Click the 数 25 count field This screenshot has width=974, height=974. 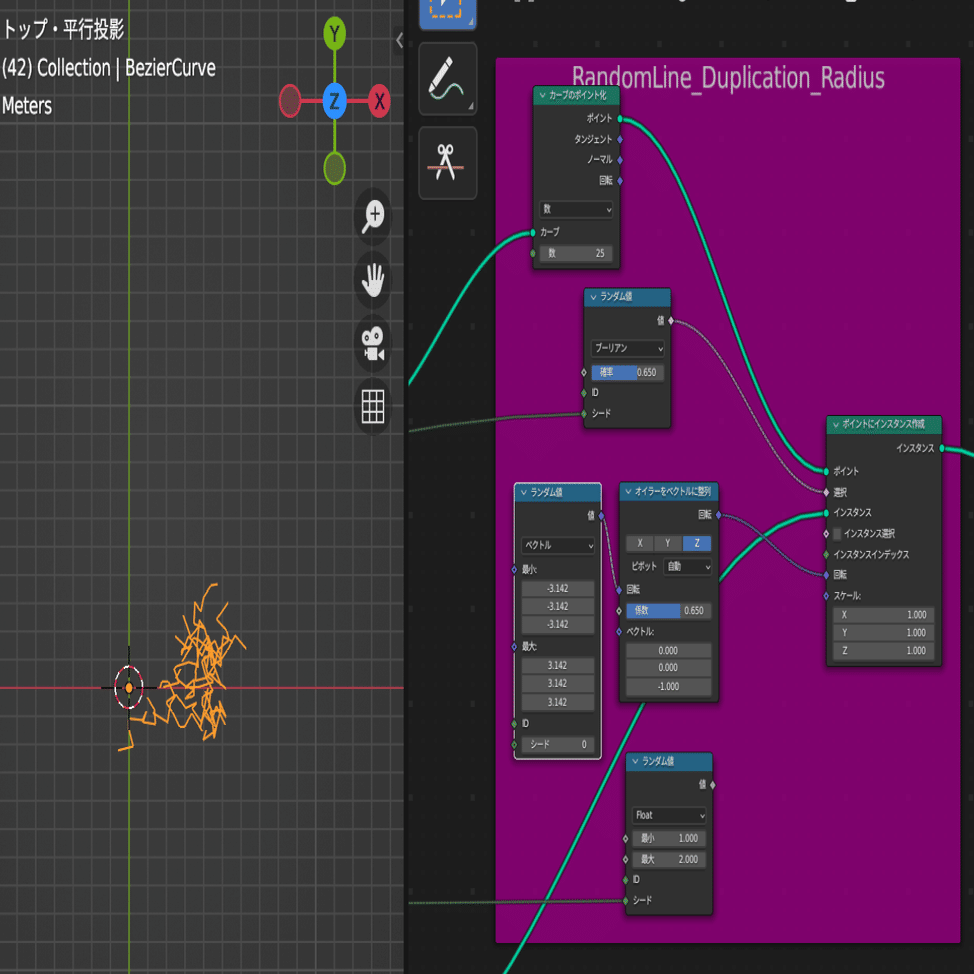[576, 253]
